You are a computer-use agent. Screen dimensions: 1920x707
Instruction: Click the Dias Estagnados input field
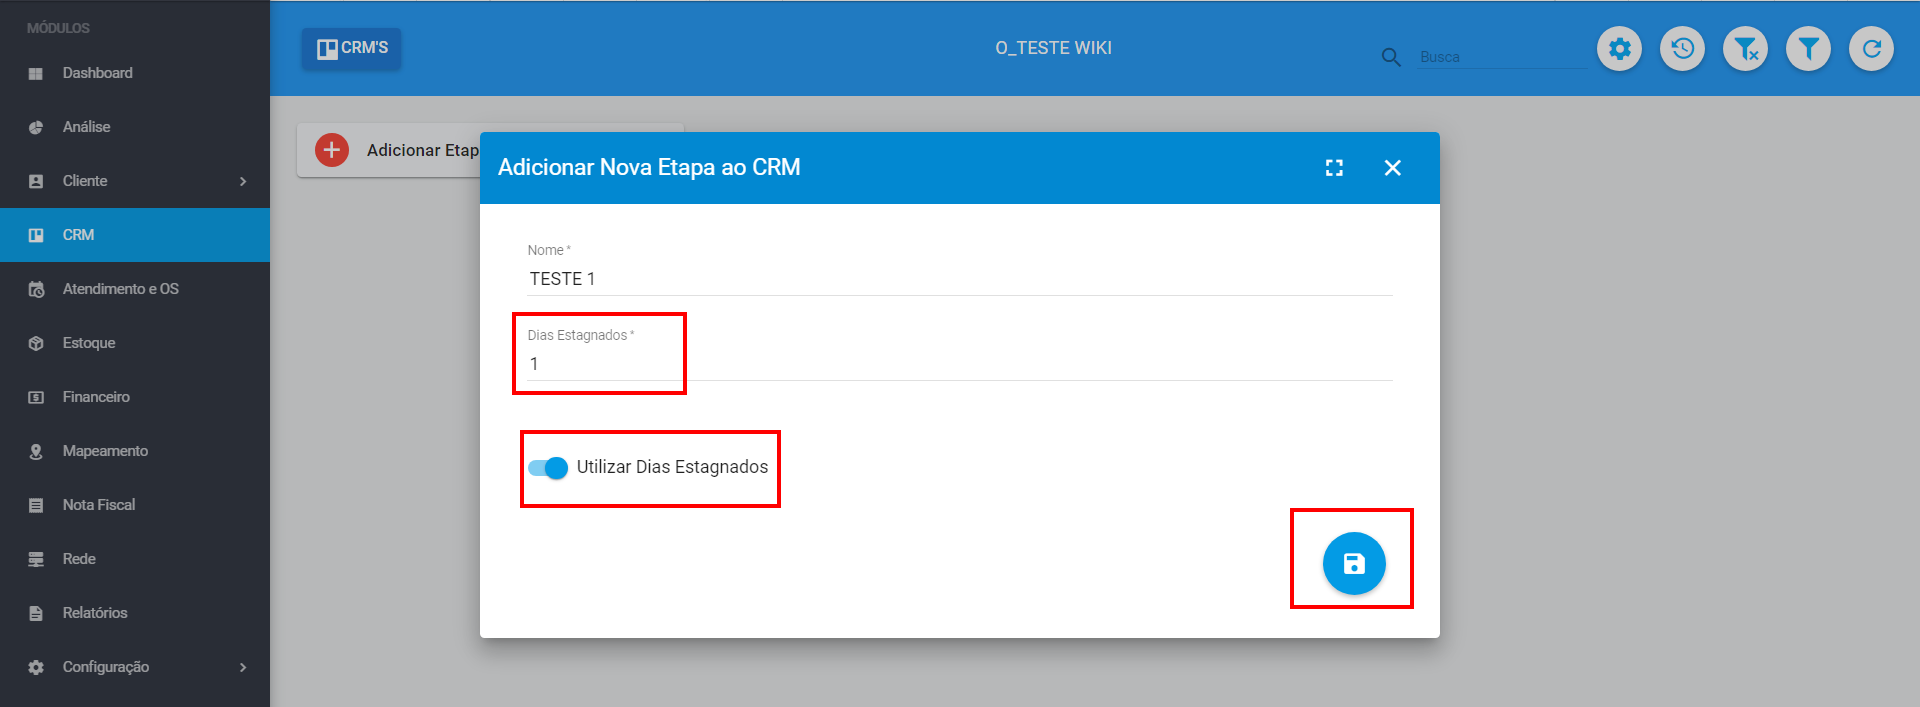pyautogui.click(x=960, y=364)
